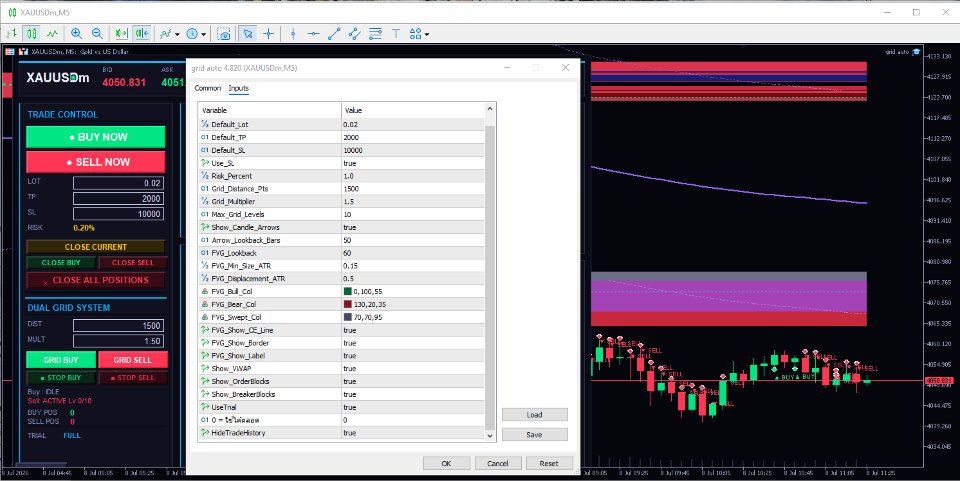Viewport: 960px width, 481px height.
Task: Click the TP input field showing 2000
Action: [118, 198]
